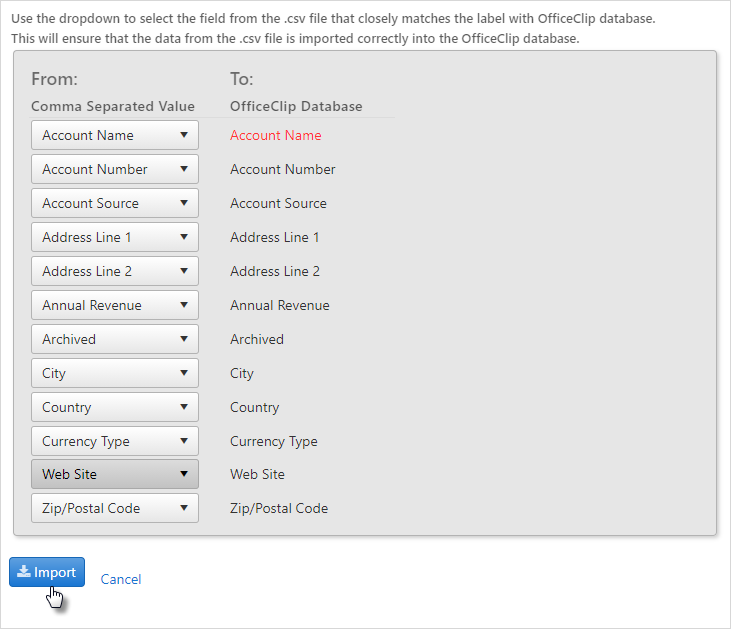The image size is (731, 629).
Task: Expand the Currency Type dropdown
Action: pyautogui.click(x=115, y=442)
